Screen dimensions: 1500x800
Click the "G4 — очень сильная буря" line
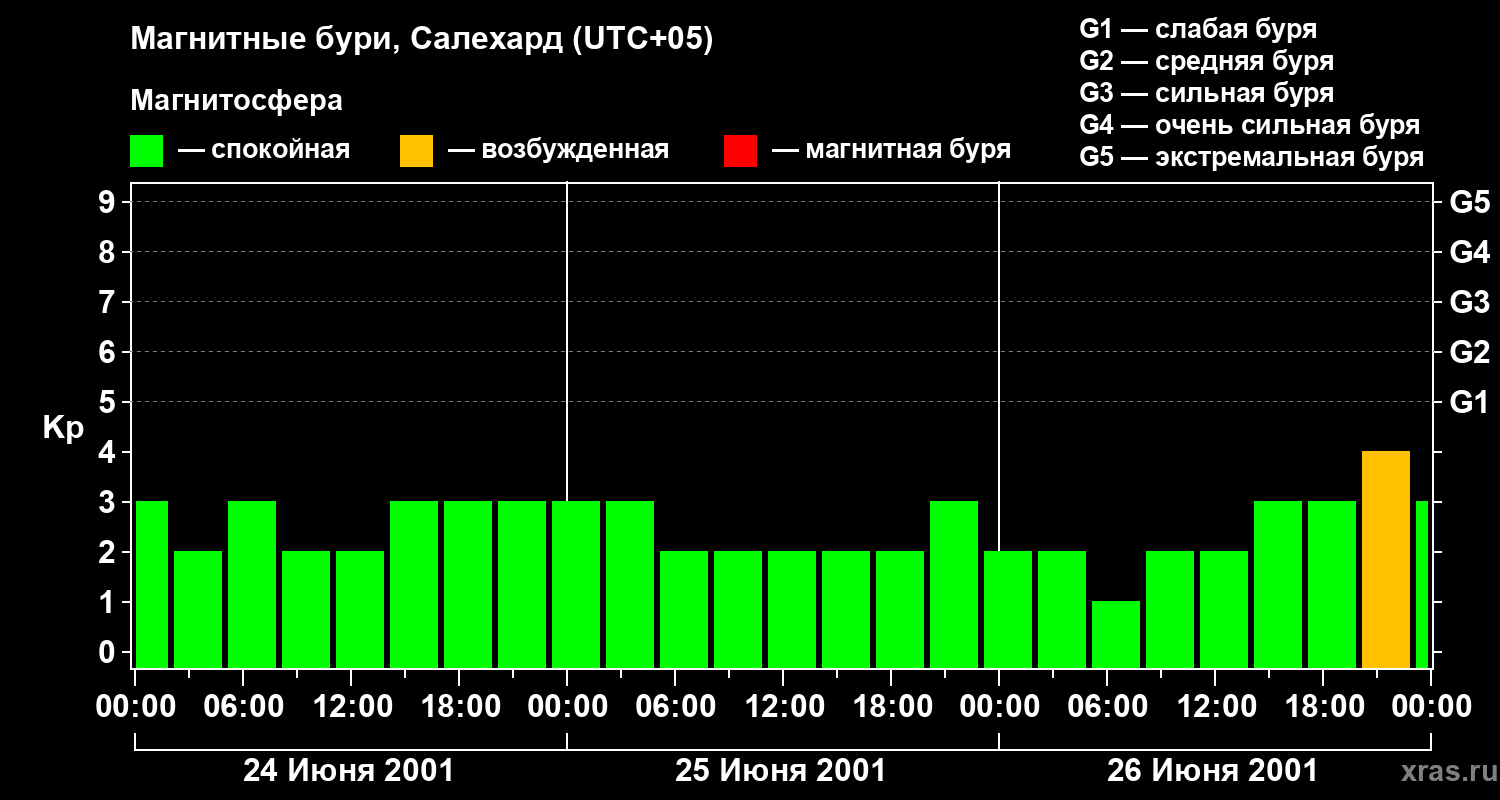[x=1249, y=125]
